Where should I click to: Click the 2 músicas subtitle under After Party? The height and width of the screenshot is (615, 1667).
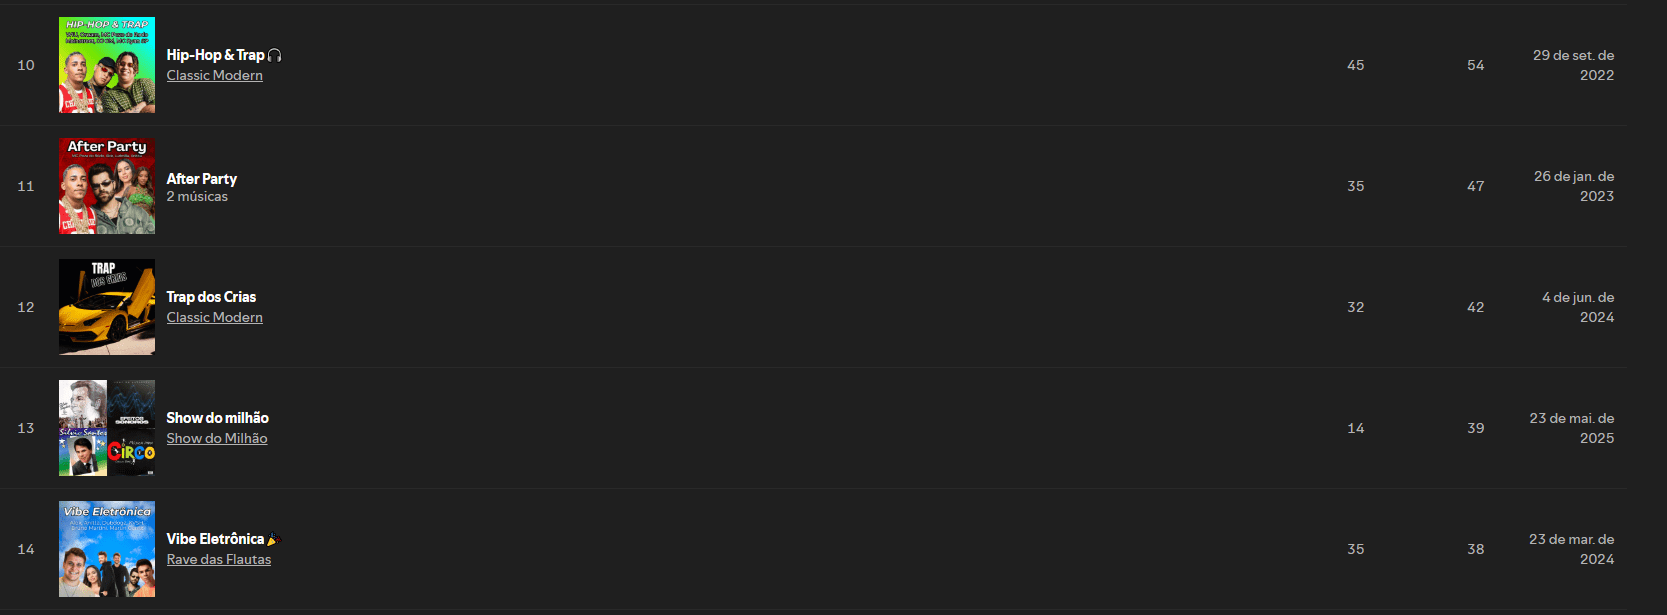pyautogui.click(x=197, y=197)
